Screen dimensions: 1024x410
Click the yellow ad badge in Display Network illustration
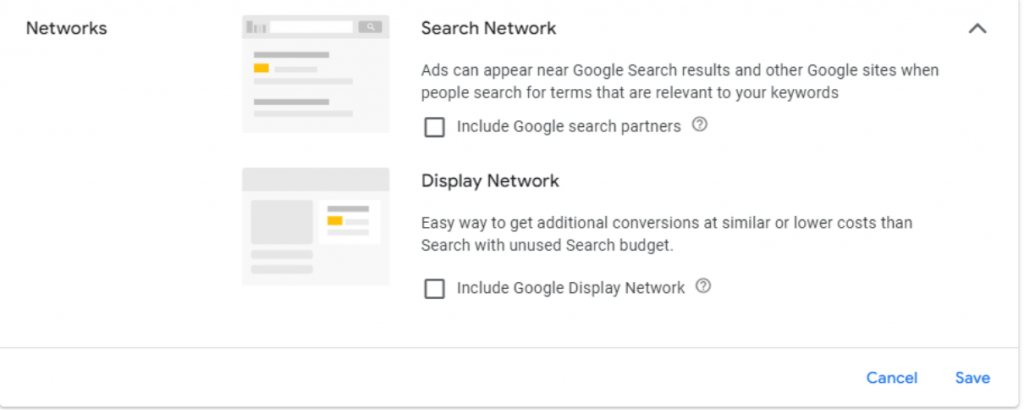point(335,221)
